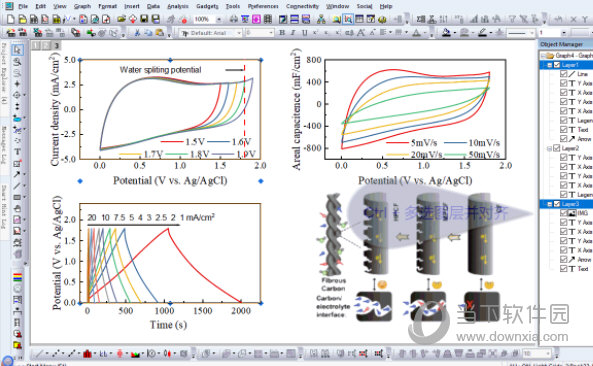Viewport: 593px width, 366px height.
Task: Click the Fill Color paint bucket icon
Action: [x=446, y=33]
